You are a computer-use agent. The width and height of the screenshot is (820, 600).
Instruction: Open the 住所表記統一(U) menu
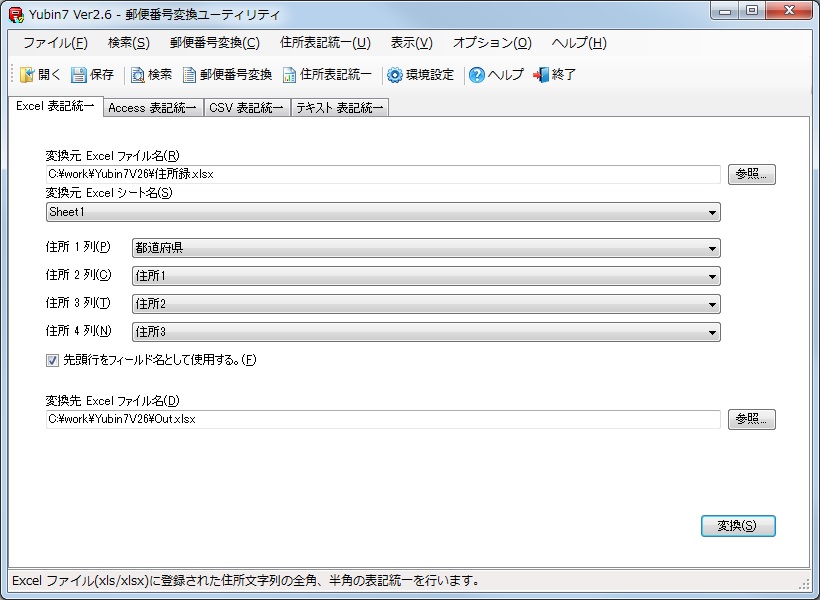point(325,43)
